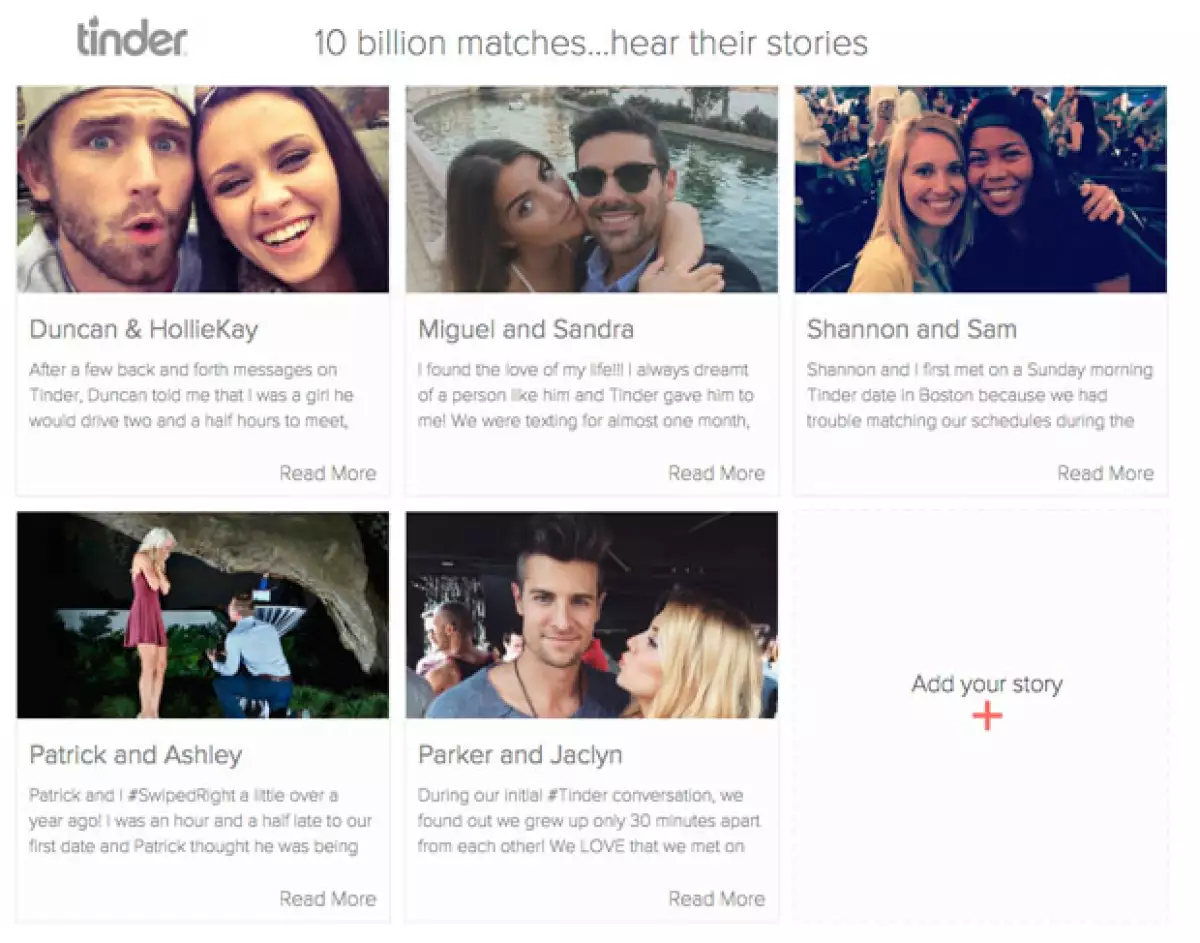The width and height of the screenshot is (1200, 943).
Task: Click the Parker and Jaclyn heading
Action: click(x=519, y=754)
